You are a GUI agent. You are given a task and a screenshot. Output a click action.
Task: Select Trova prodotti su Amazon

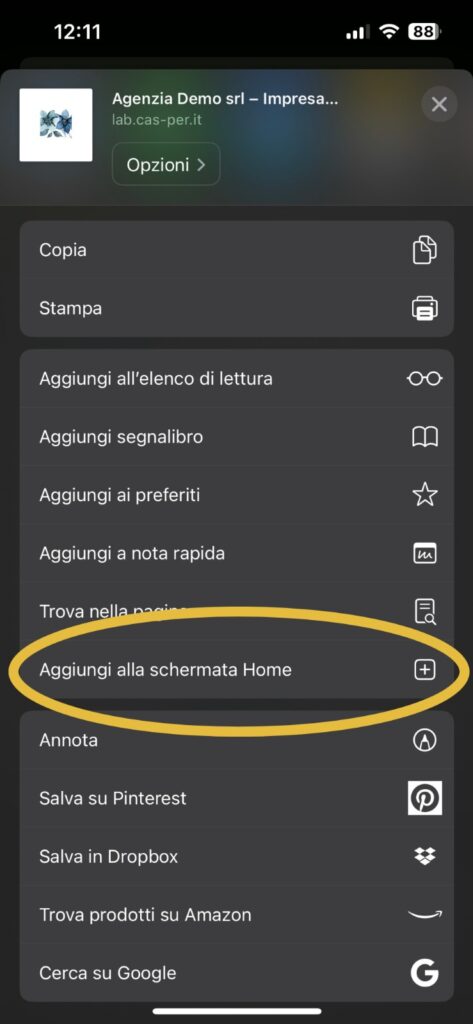[236, 915]
